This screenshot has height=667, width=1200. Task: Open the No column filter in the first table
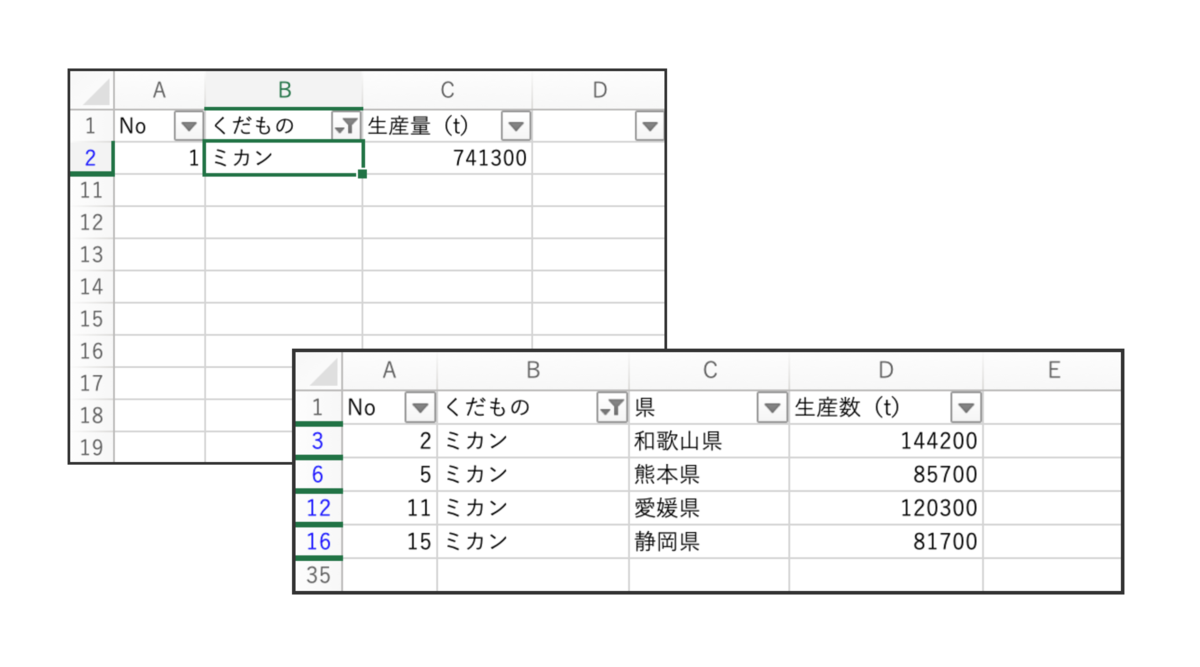tap(188, 126)
